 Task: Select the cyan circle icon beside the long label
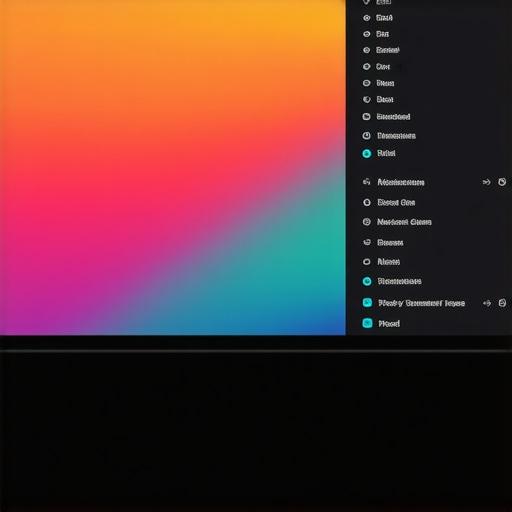pos(367,281)
